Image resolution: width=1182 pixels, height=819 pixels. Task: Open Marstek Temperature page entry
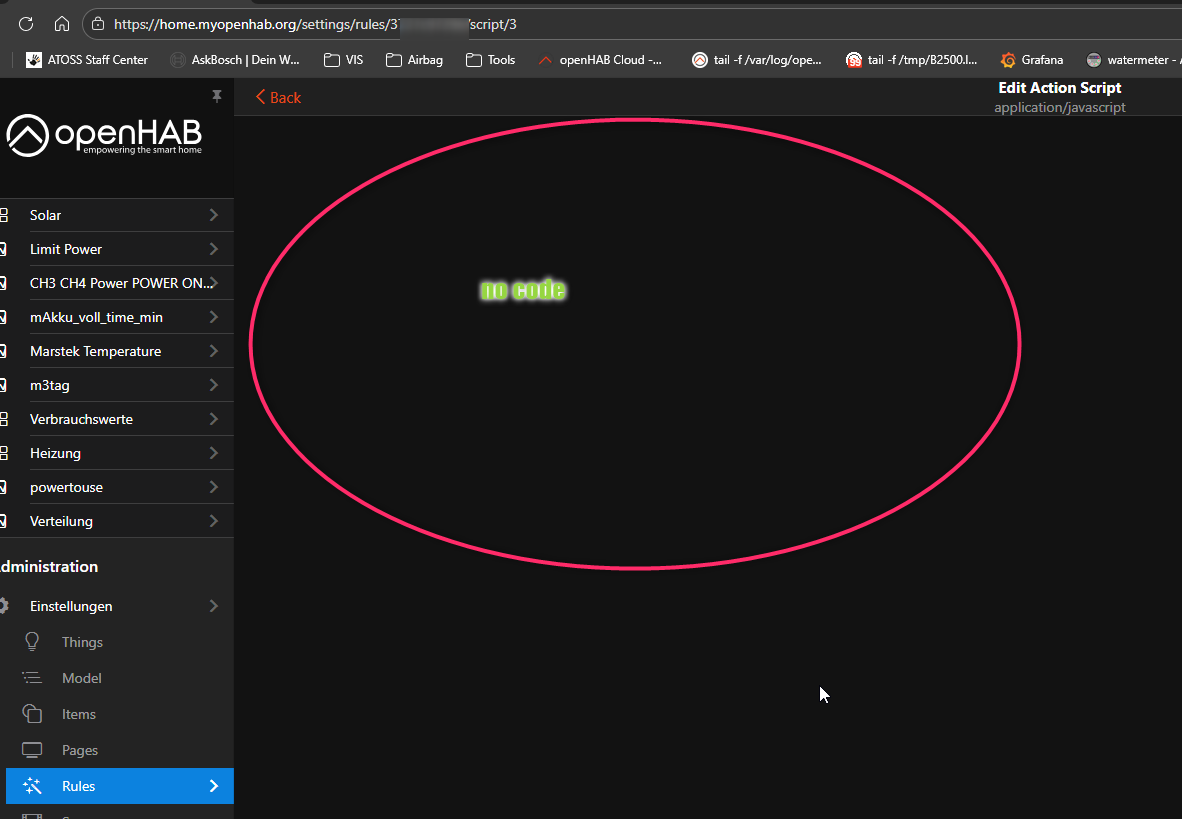[x=95, y=351]
